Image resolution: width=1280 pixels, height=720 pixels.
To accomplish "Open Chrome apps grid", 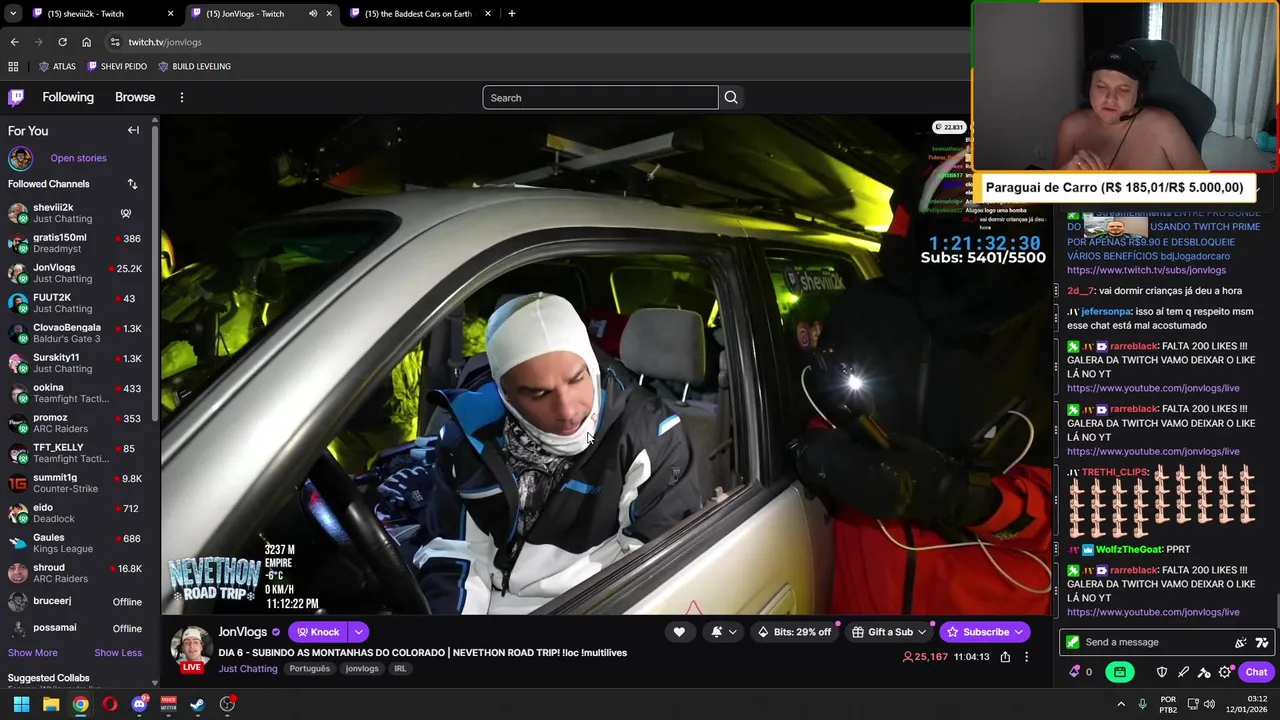I will pos(13,66).
